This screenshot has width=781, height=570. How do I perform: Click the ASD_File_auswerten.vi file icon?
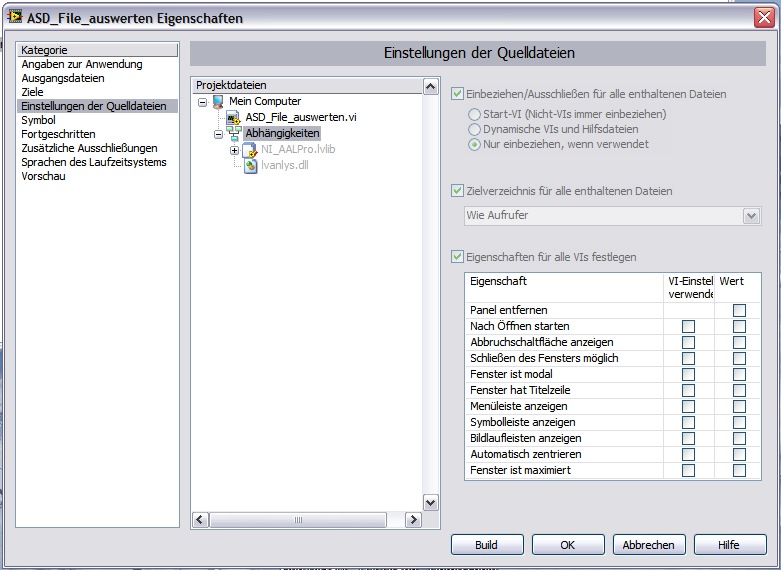[x=234, y=118]
